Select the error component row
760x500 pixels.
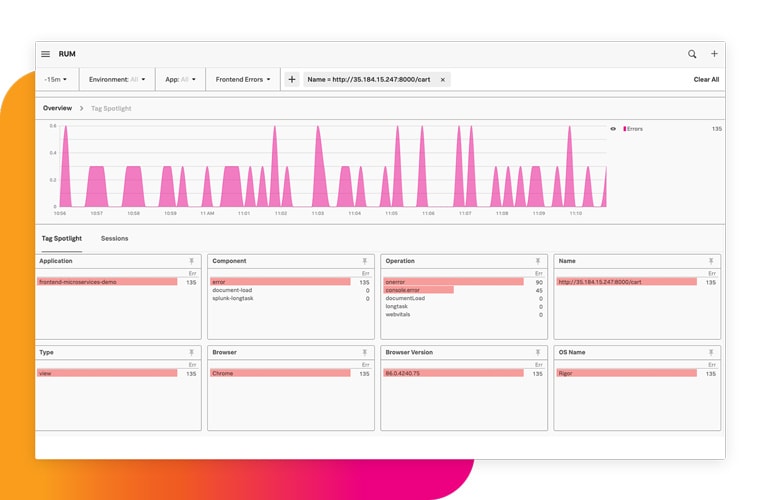point(290,282)
